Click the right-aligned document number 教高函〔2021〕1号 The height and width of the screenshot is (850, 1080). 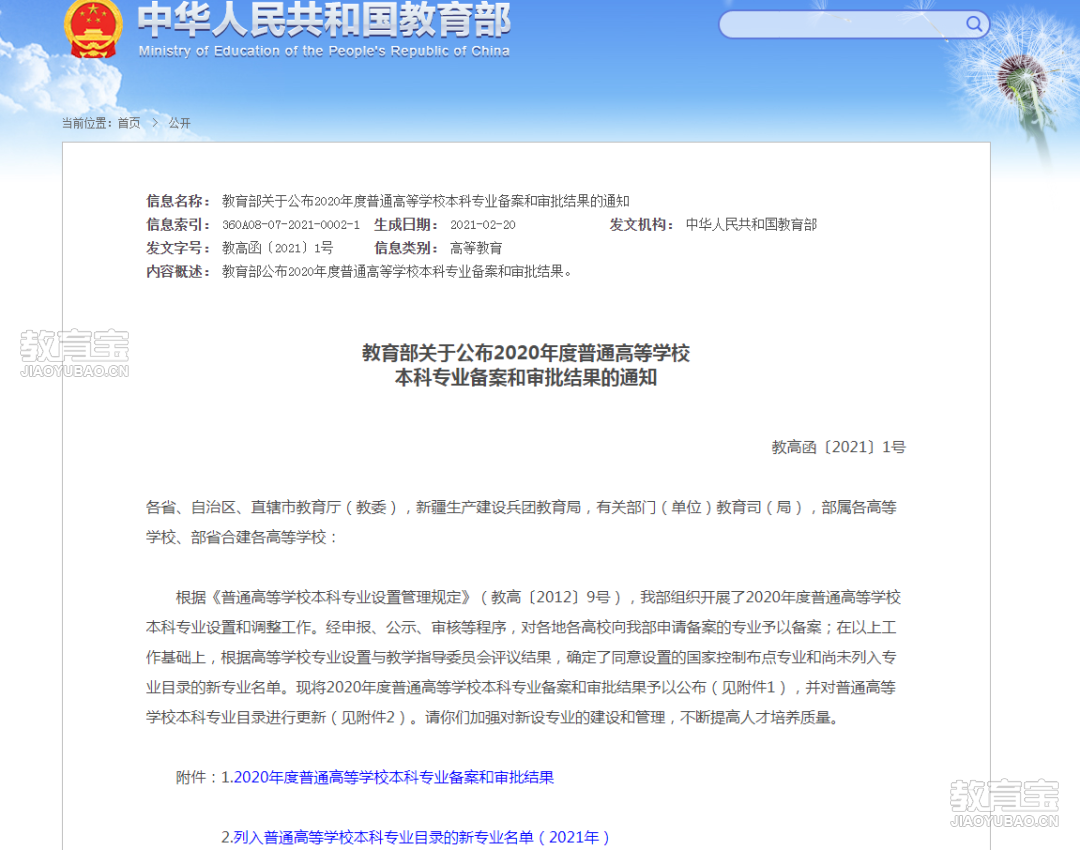(x=838, y=447)
